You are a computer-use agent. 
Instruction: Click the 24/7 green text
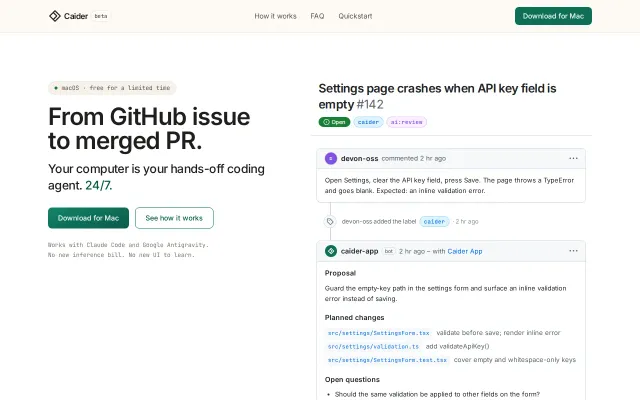[99, 185]
